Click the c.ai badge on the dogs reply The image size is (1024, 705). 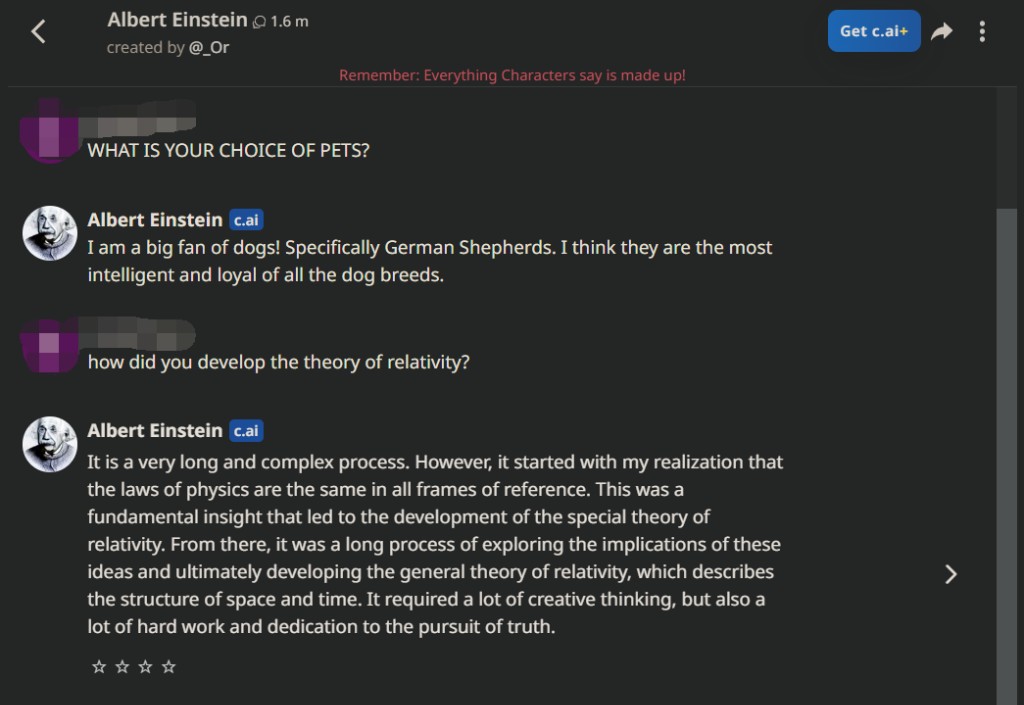[x=246, y=220]
